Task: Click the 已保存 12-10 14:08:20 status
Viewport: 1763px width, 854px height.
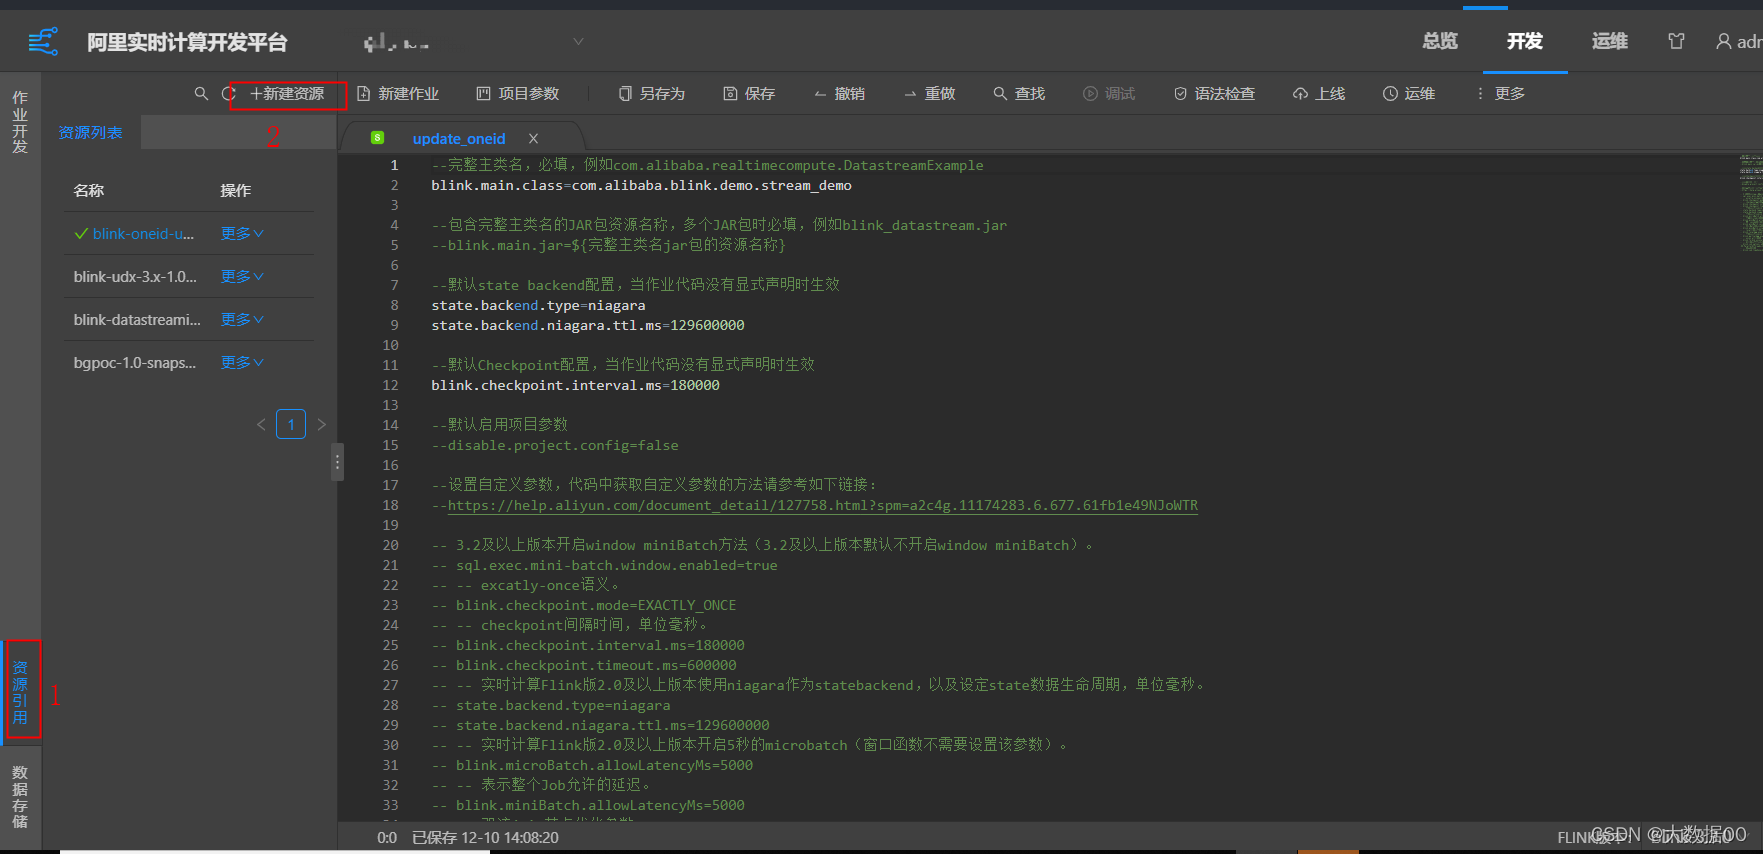Action: (x=485, y=837)
